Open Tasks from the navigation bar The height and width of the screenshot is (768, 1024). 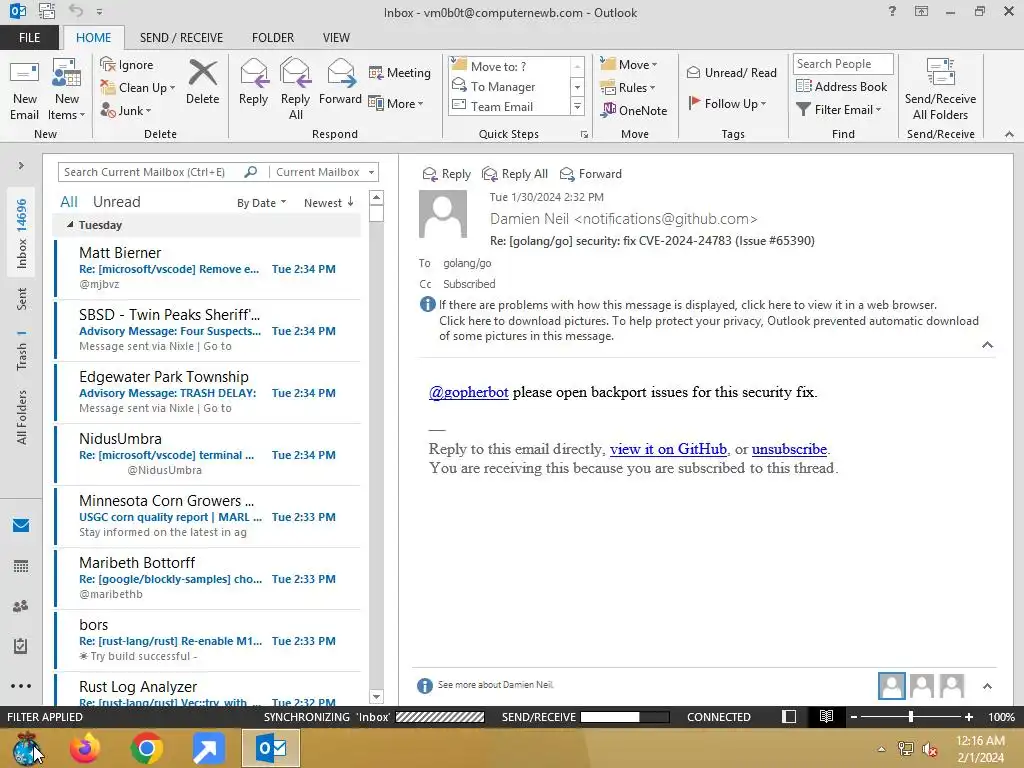coord(21,646)
